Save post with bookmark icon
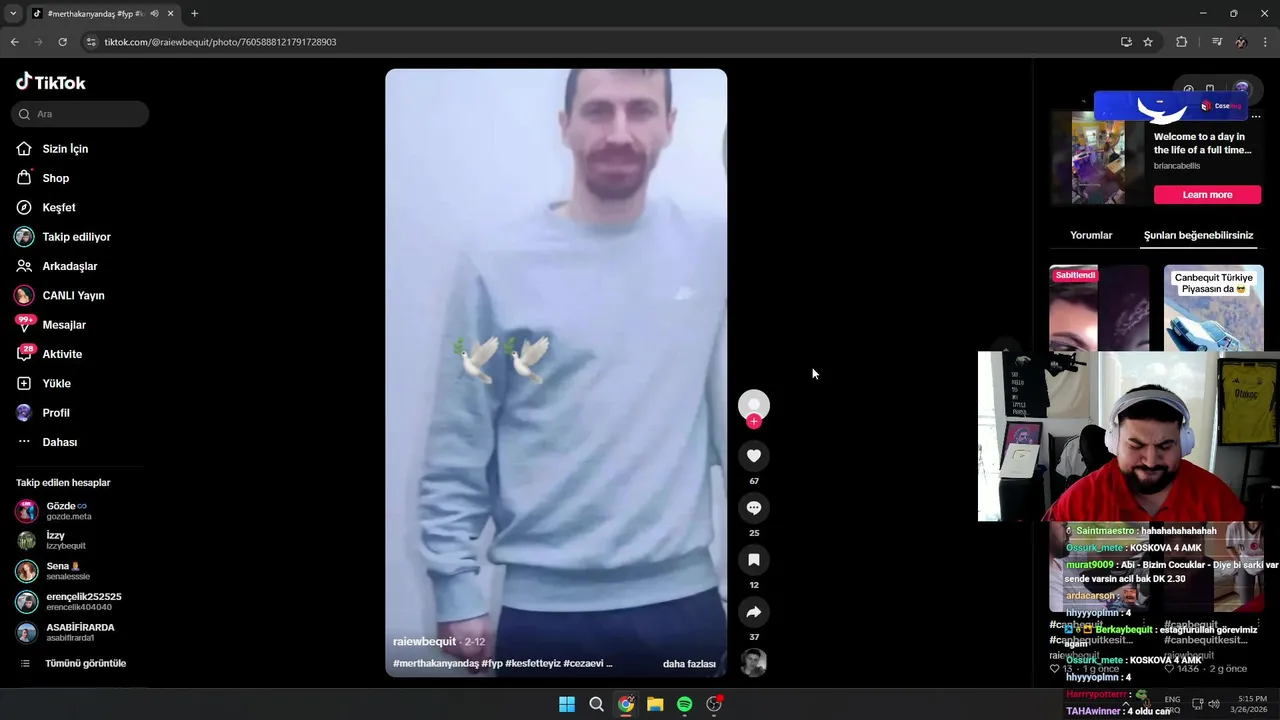 pos(754,560)
